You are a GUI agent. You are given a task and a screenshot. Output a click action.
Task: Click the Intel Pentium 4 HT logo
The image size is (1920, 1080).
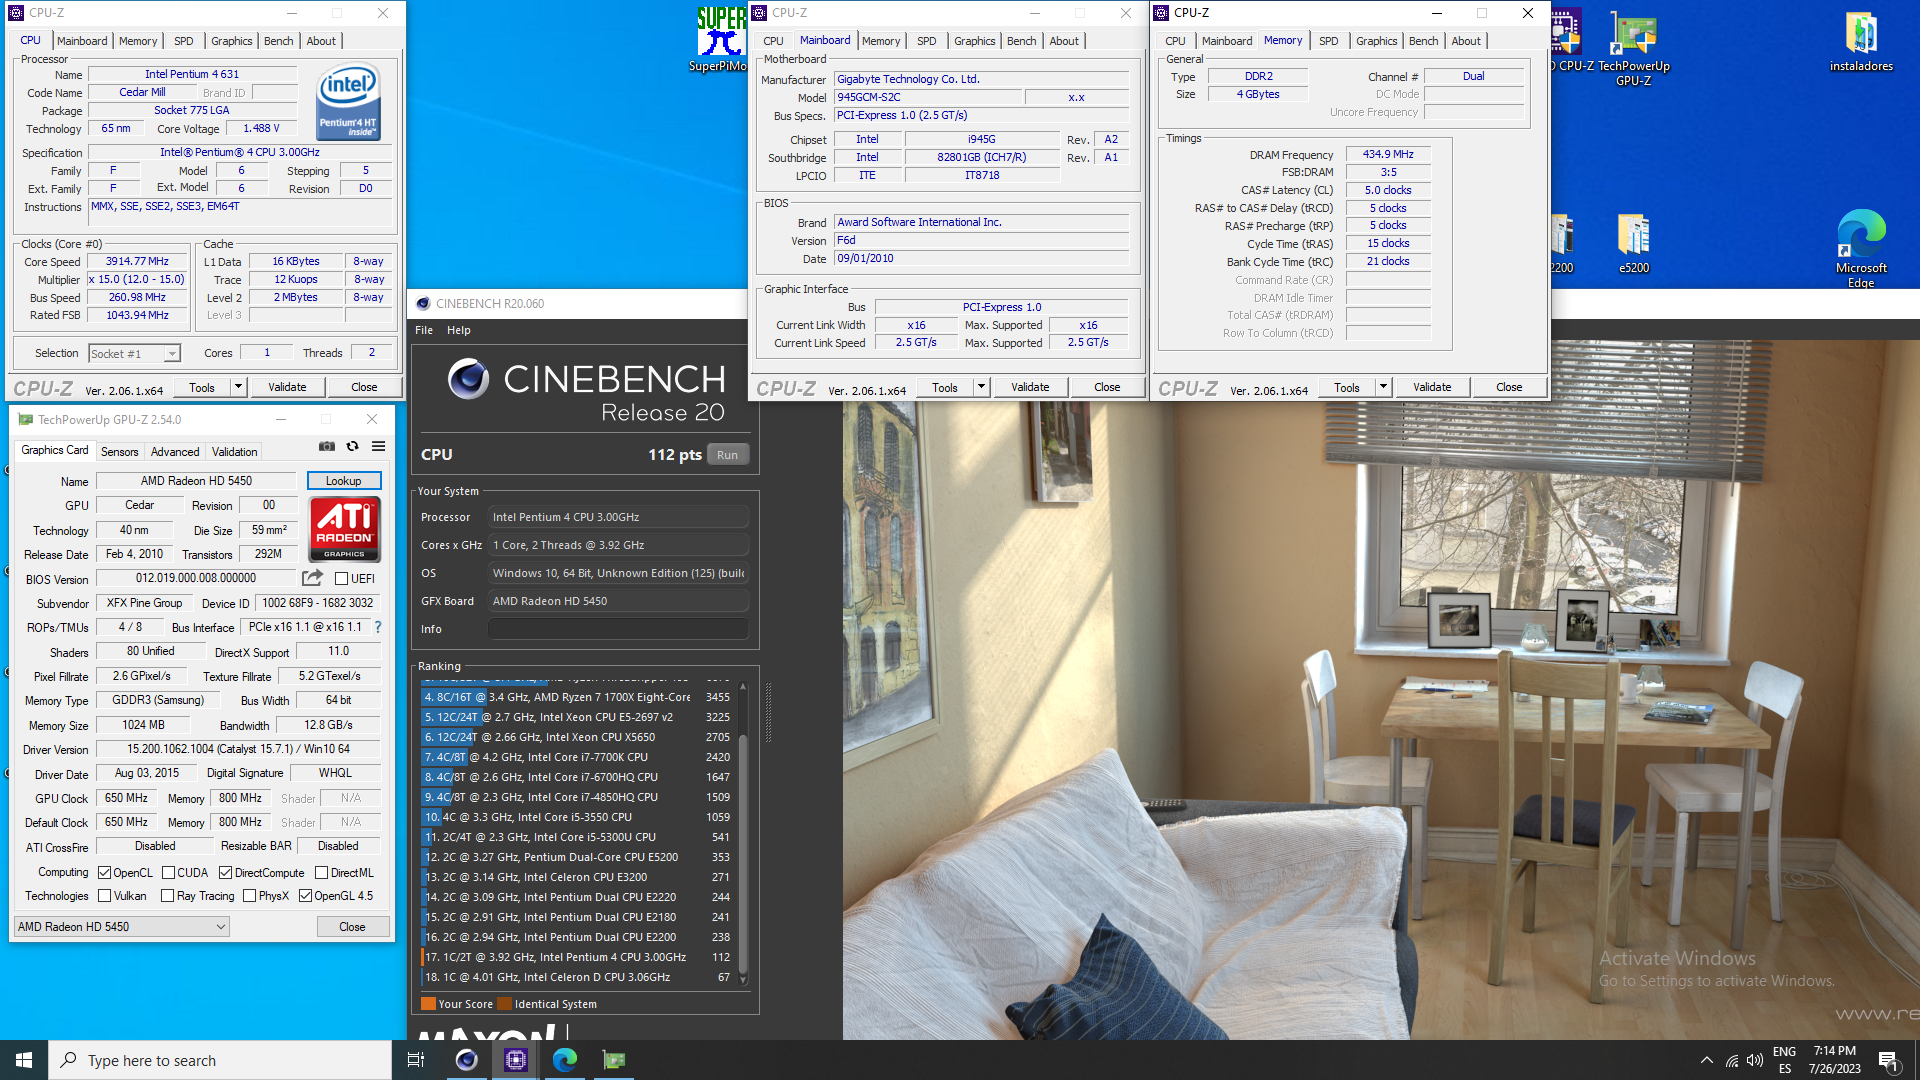pos(348,103)
